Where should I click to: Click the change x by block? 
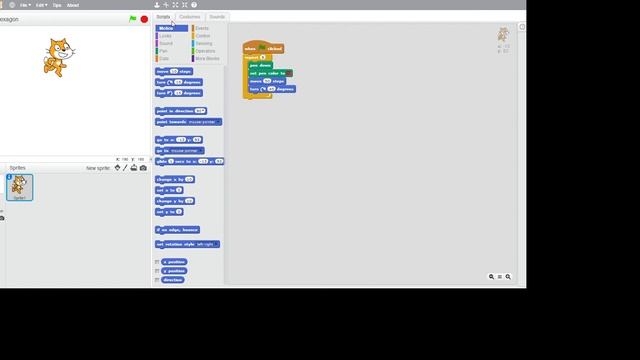[175, 180]
